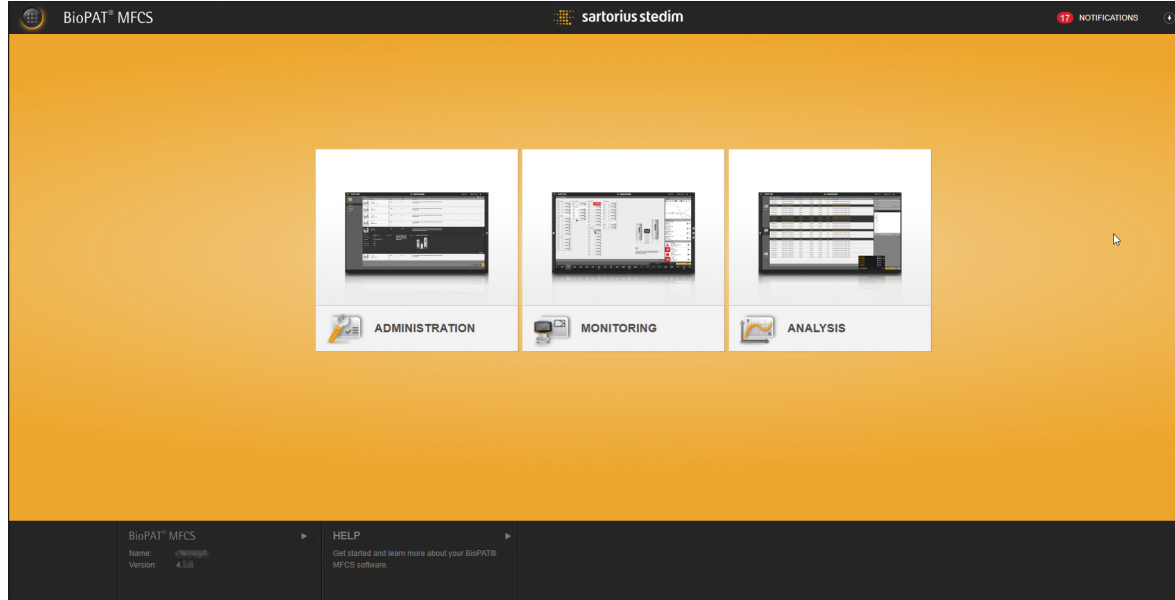
Task: Expand the HELP panel arrow
Action: tap(507, 536)
